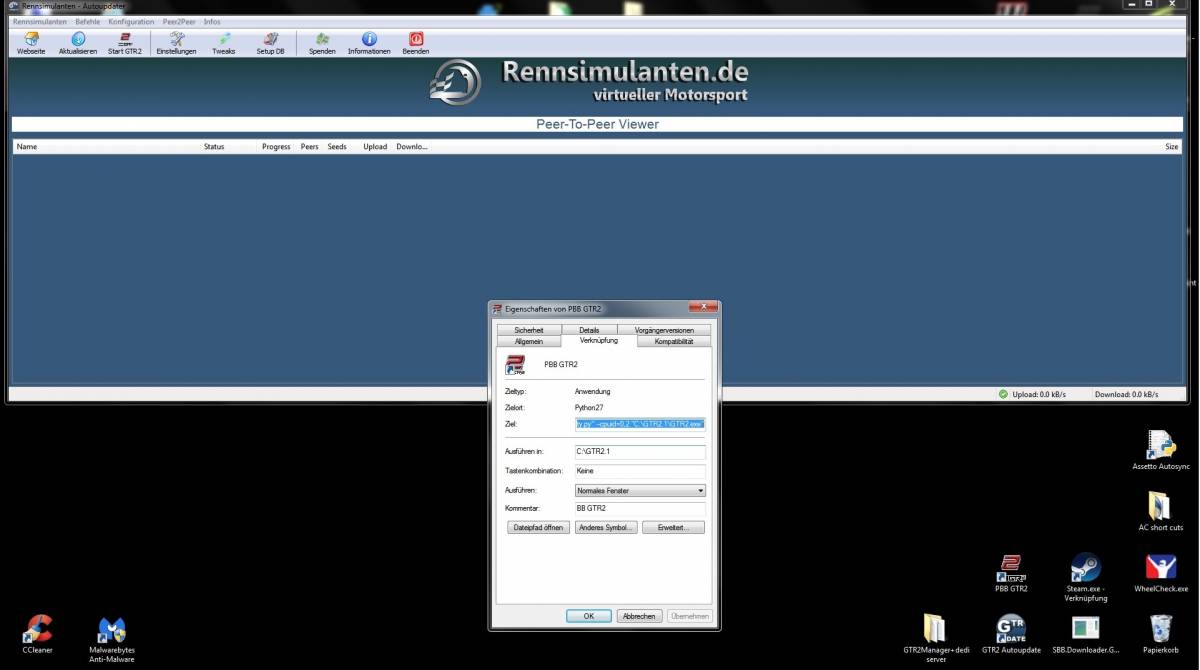1200x670 pixels.
Task: Confirm the properties dialog with OK
Action: click(589, 616)
